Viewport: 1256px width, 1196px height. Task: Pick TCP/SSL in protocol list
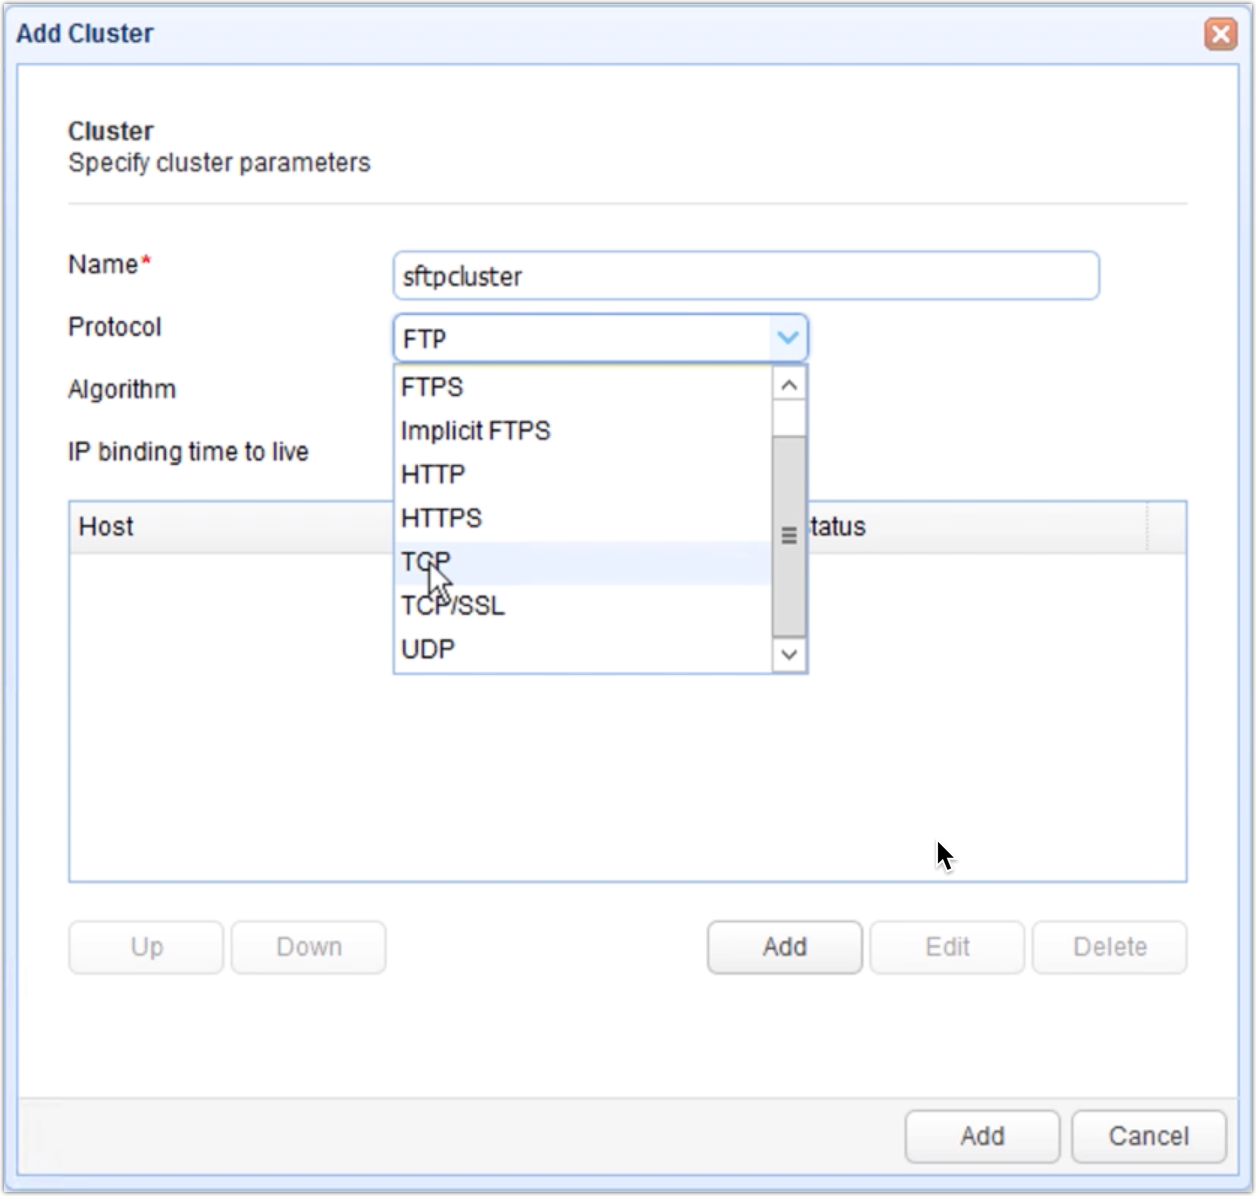452,606
